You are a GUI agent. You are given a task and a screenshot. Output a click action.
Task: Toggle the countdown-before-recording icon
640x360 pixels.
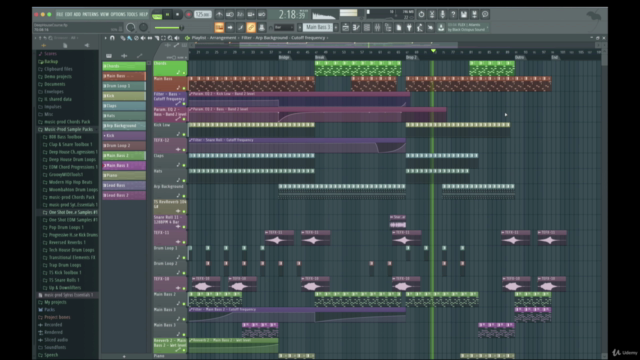pyautogui.click(x=240, y=14)
